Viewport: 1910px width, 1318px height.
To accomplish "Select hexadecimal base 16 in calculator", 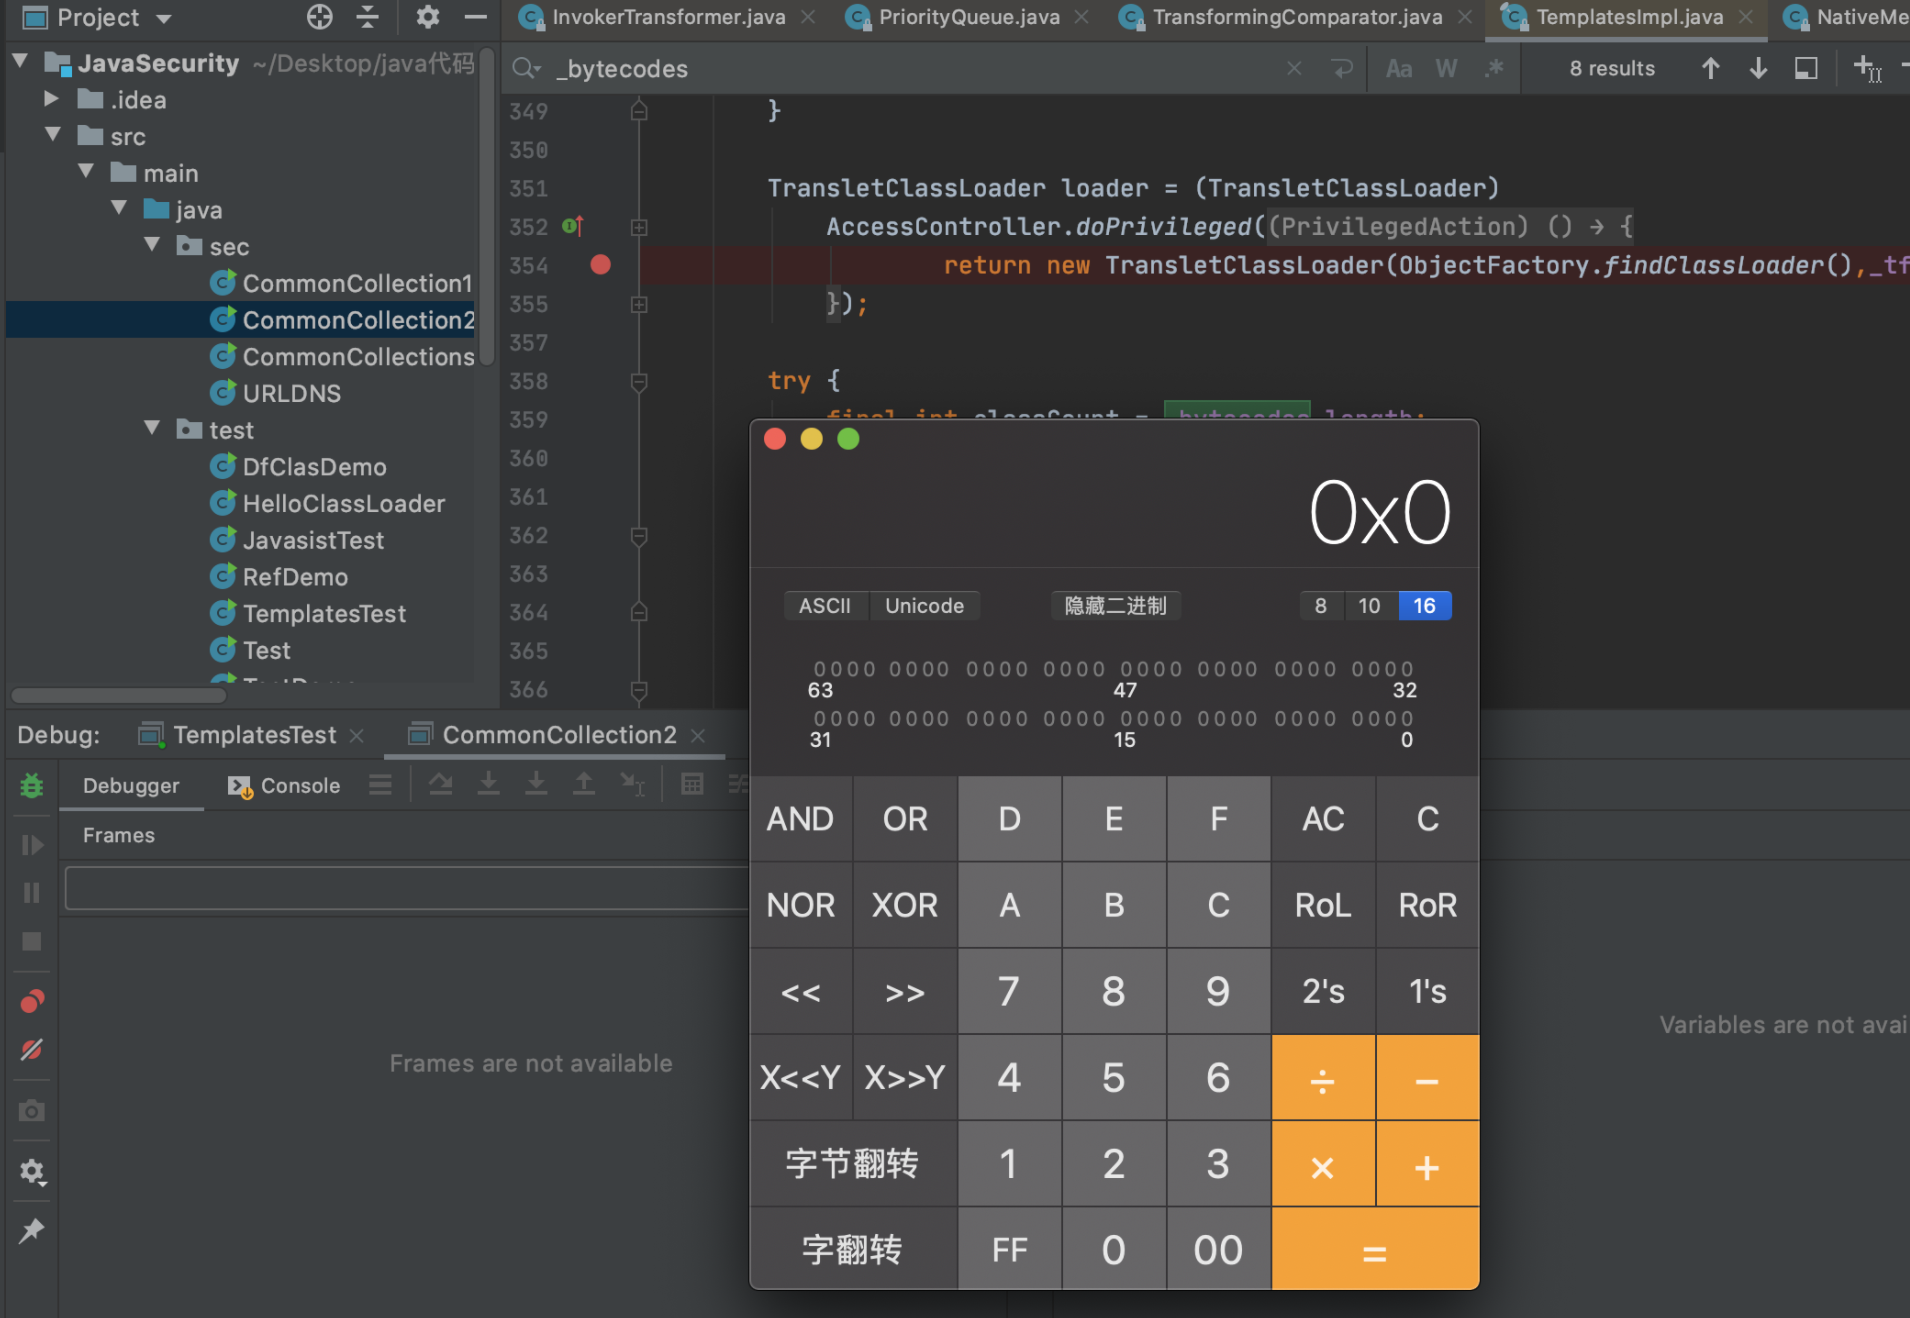I will pos(1424,606).
